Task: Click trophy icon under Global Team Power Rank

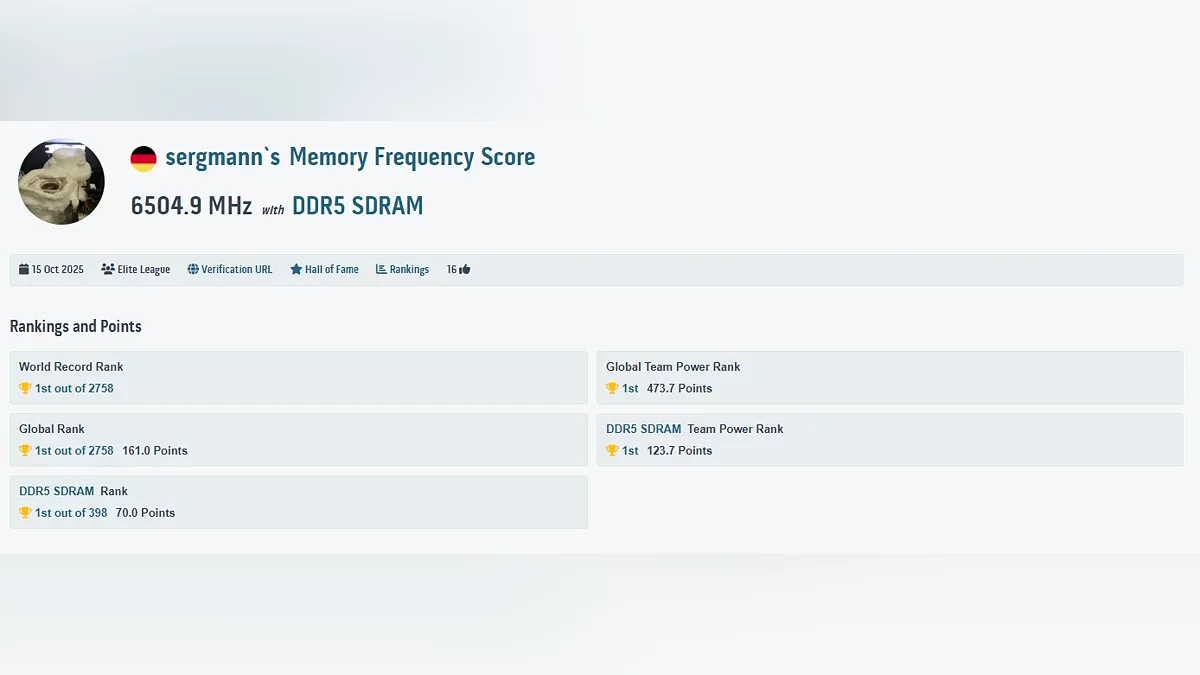Action: 612,388
